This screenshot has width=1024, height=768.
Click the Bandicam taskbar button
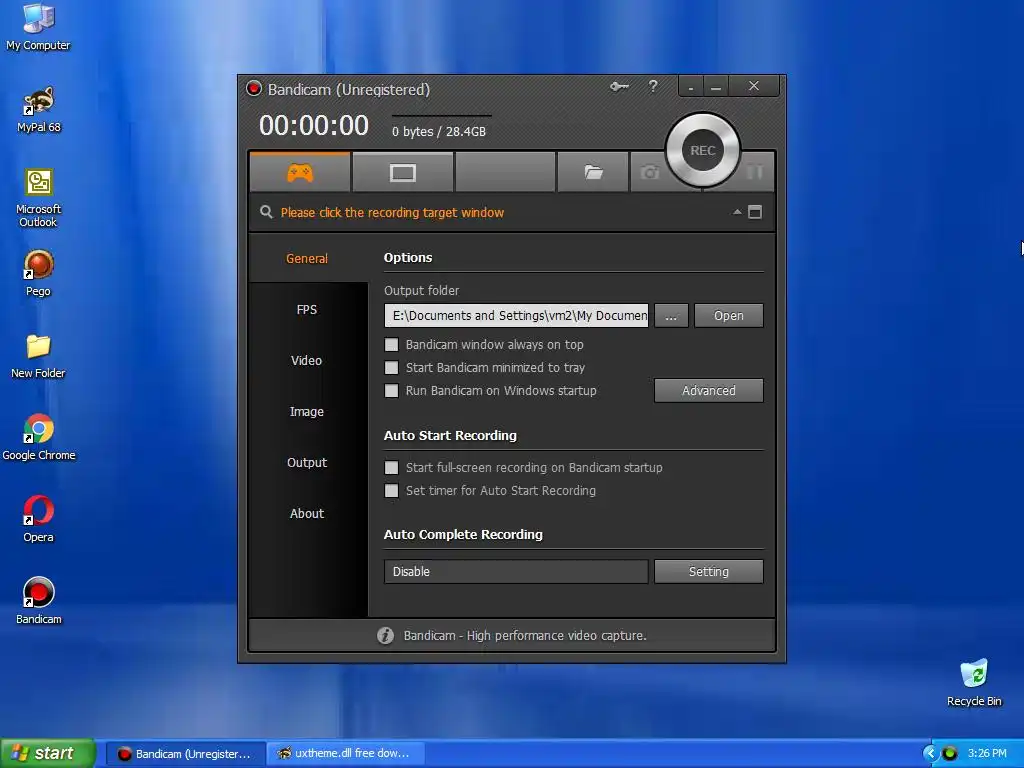(x=185, y=754)
